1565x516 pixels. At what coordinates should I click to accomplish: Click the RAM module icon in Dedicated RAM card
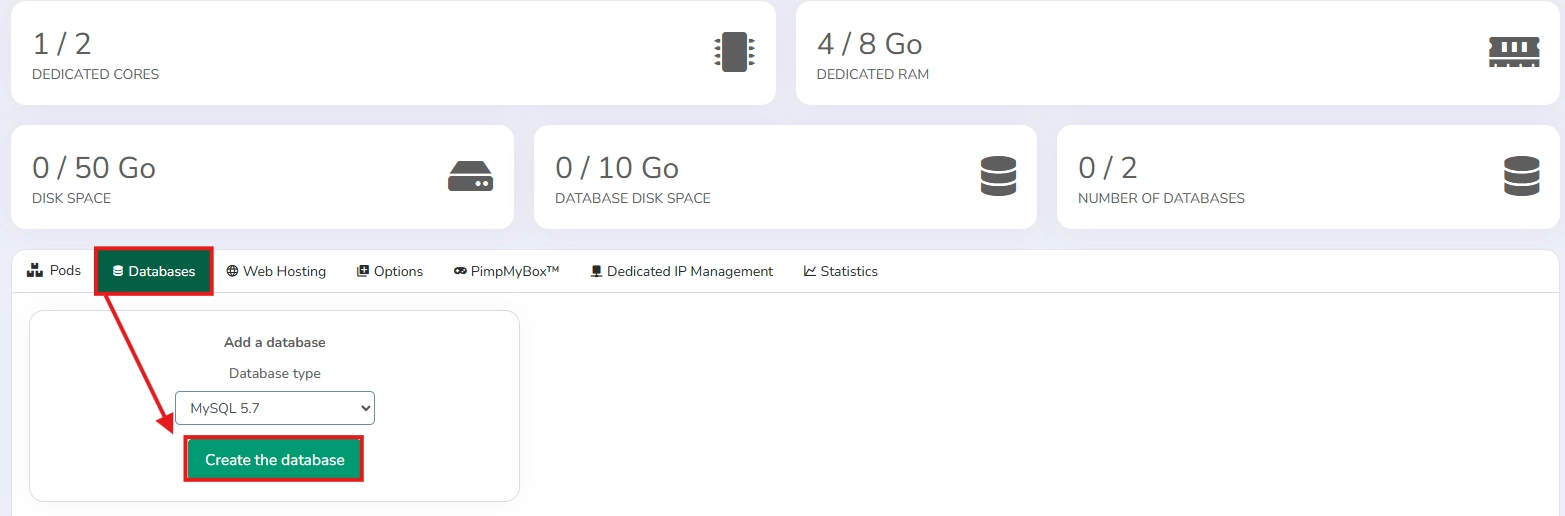point(1514,52)
